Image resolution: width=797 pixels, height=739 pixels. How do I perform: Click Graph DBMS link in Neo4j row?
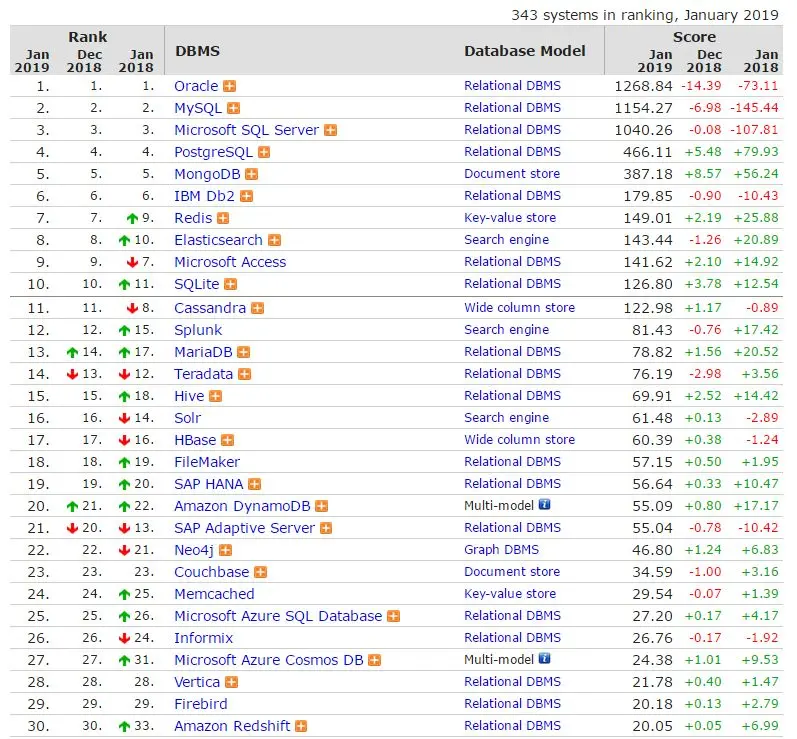[x=501, y=550]
